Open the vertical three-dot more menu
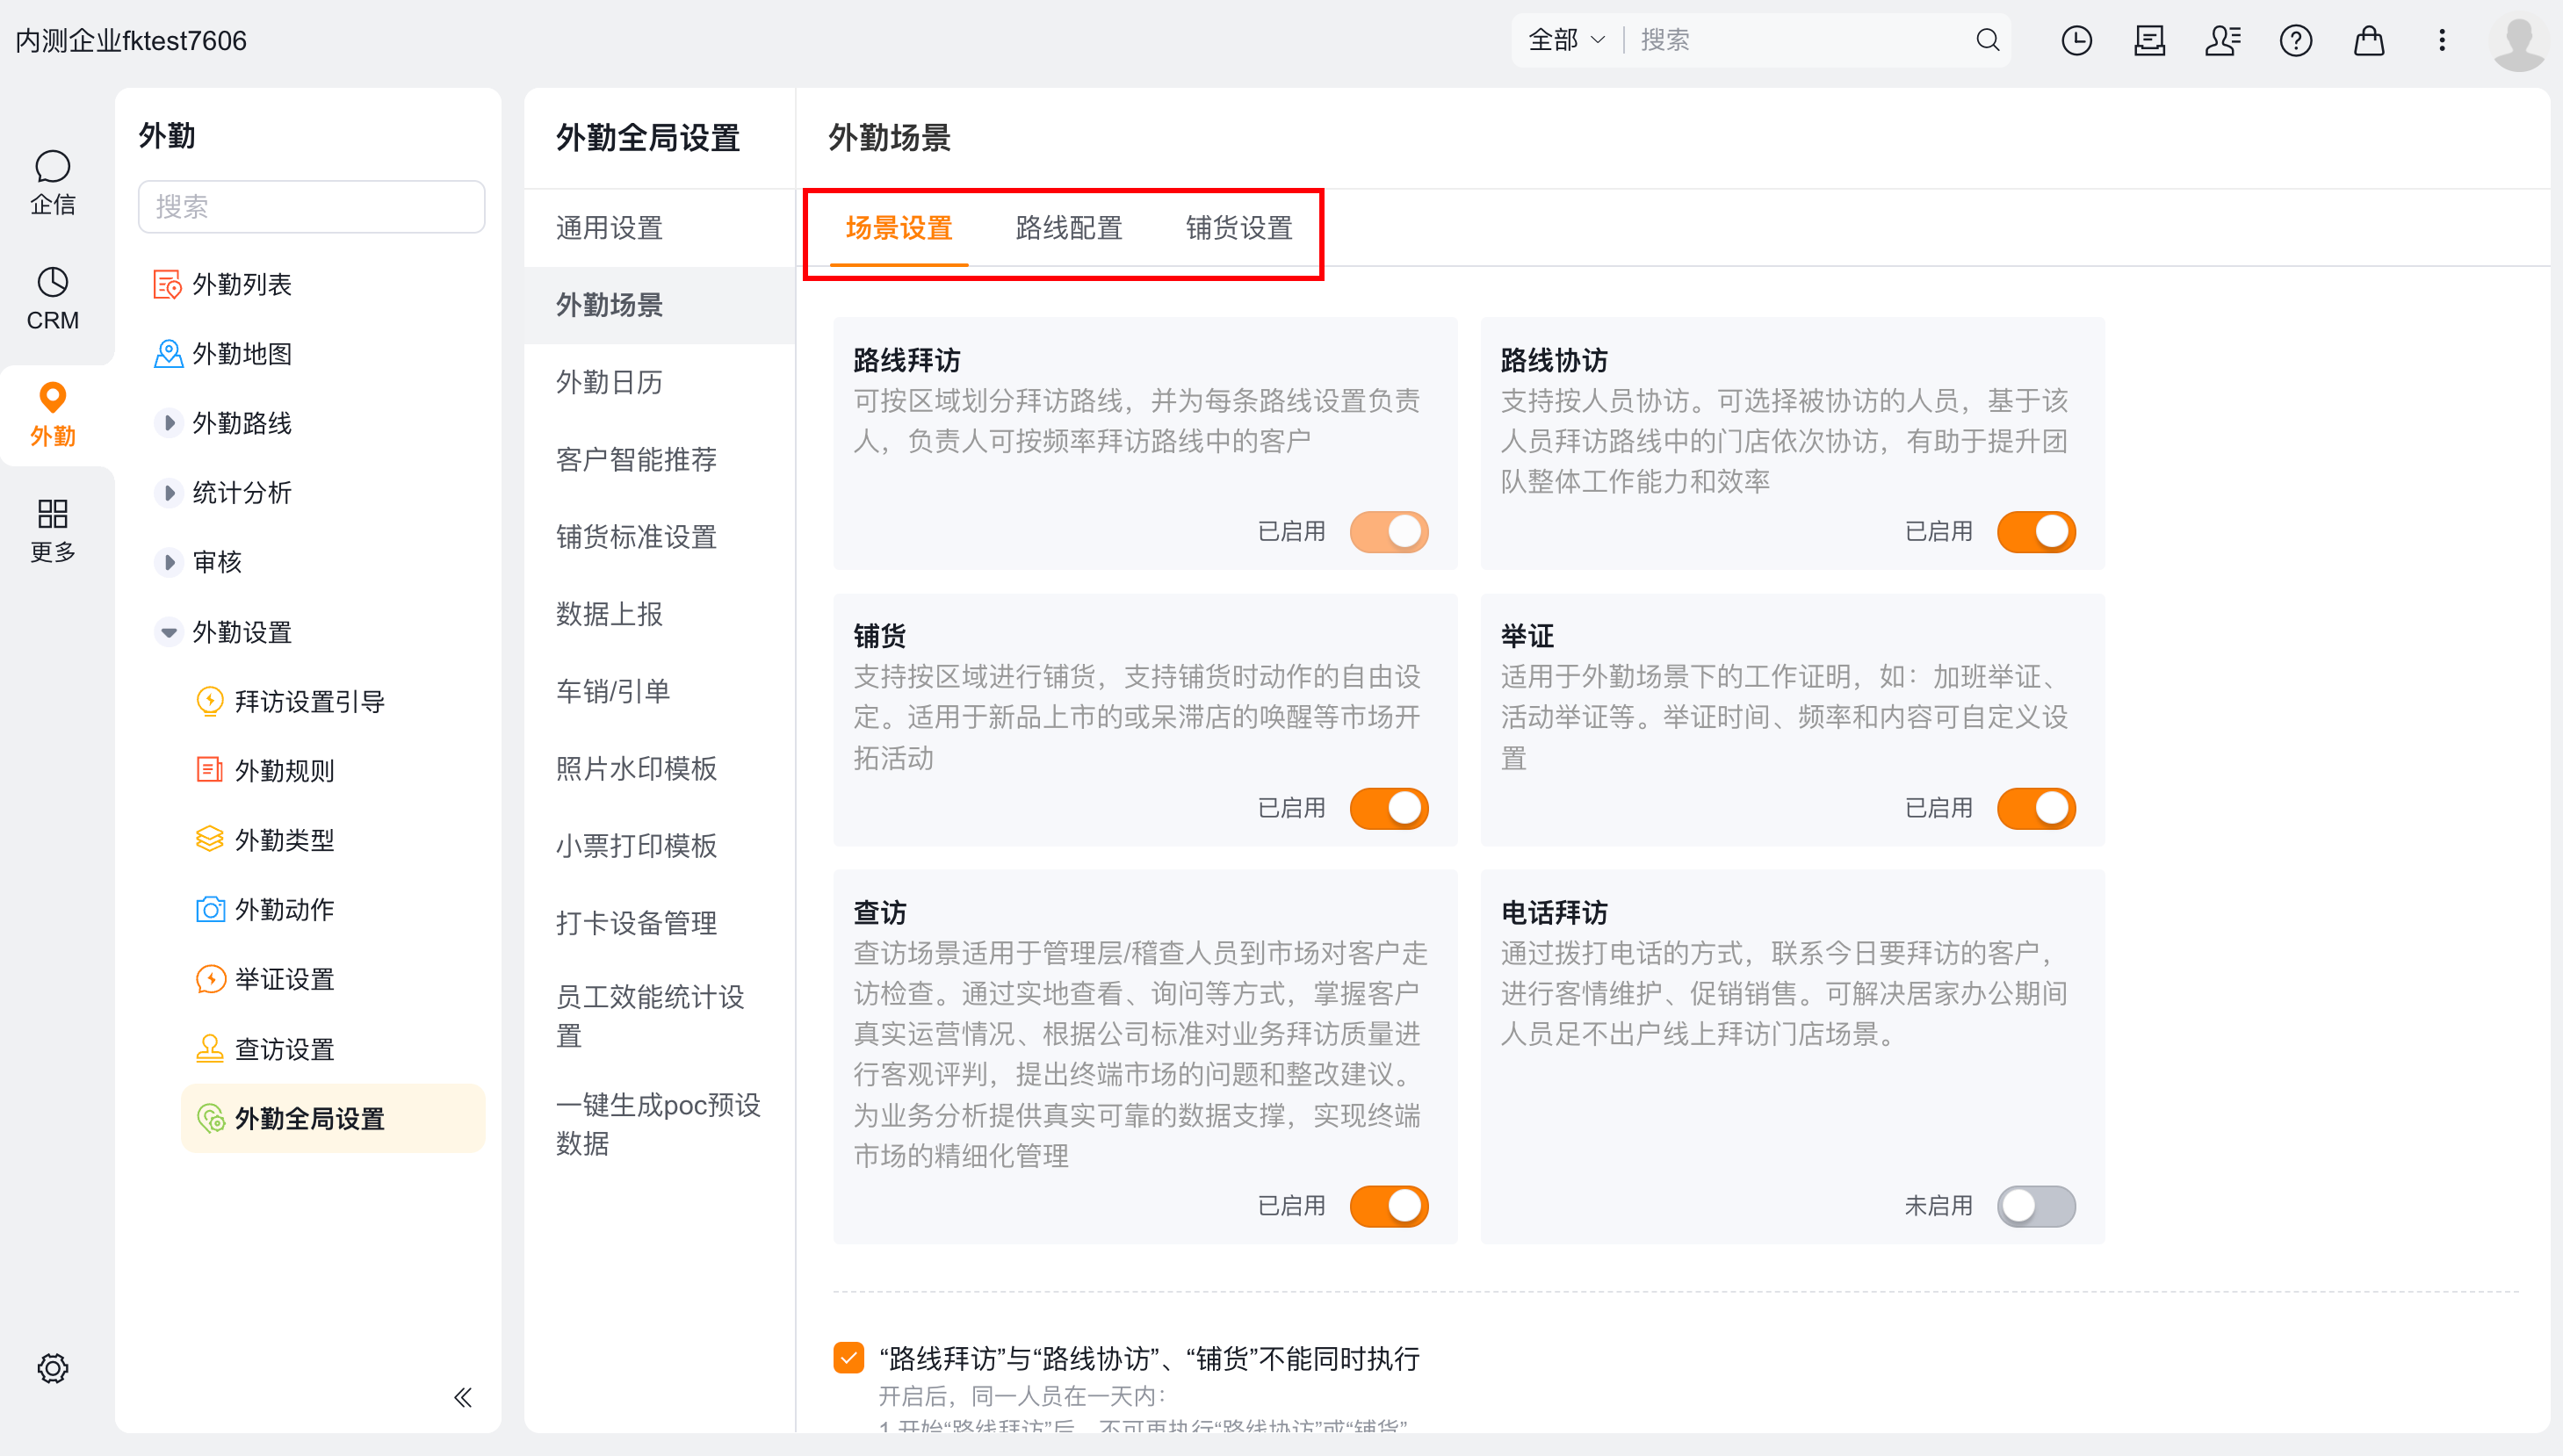 coord(2441,40)
